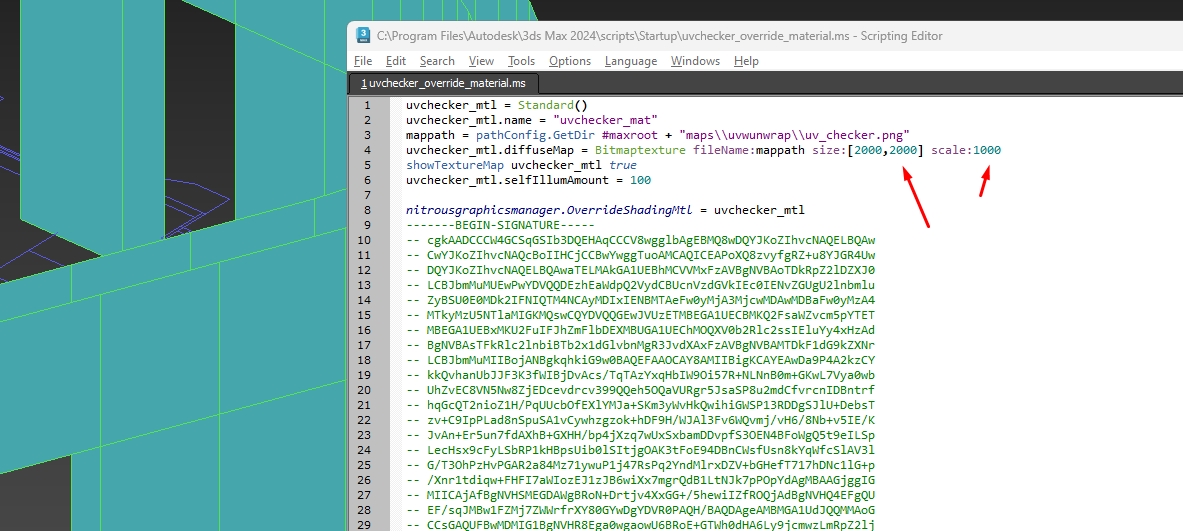Image resolution: width=1183 pixels, height=531 pixels.
Task: Click nitrousgraphicsmanager.OverrideShadingMtl on line 8
Action: point(549,210)
